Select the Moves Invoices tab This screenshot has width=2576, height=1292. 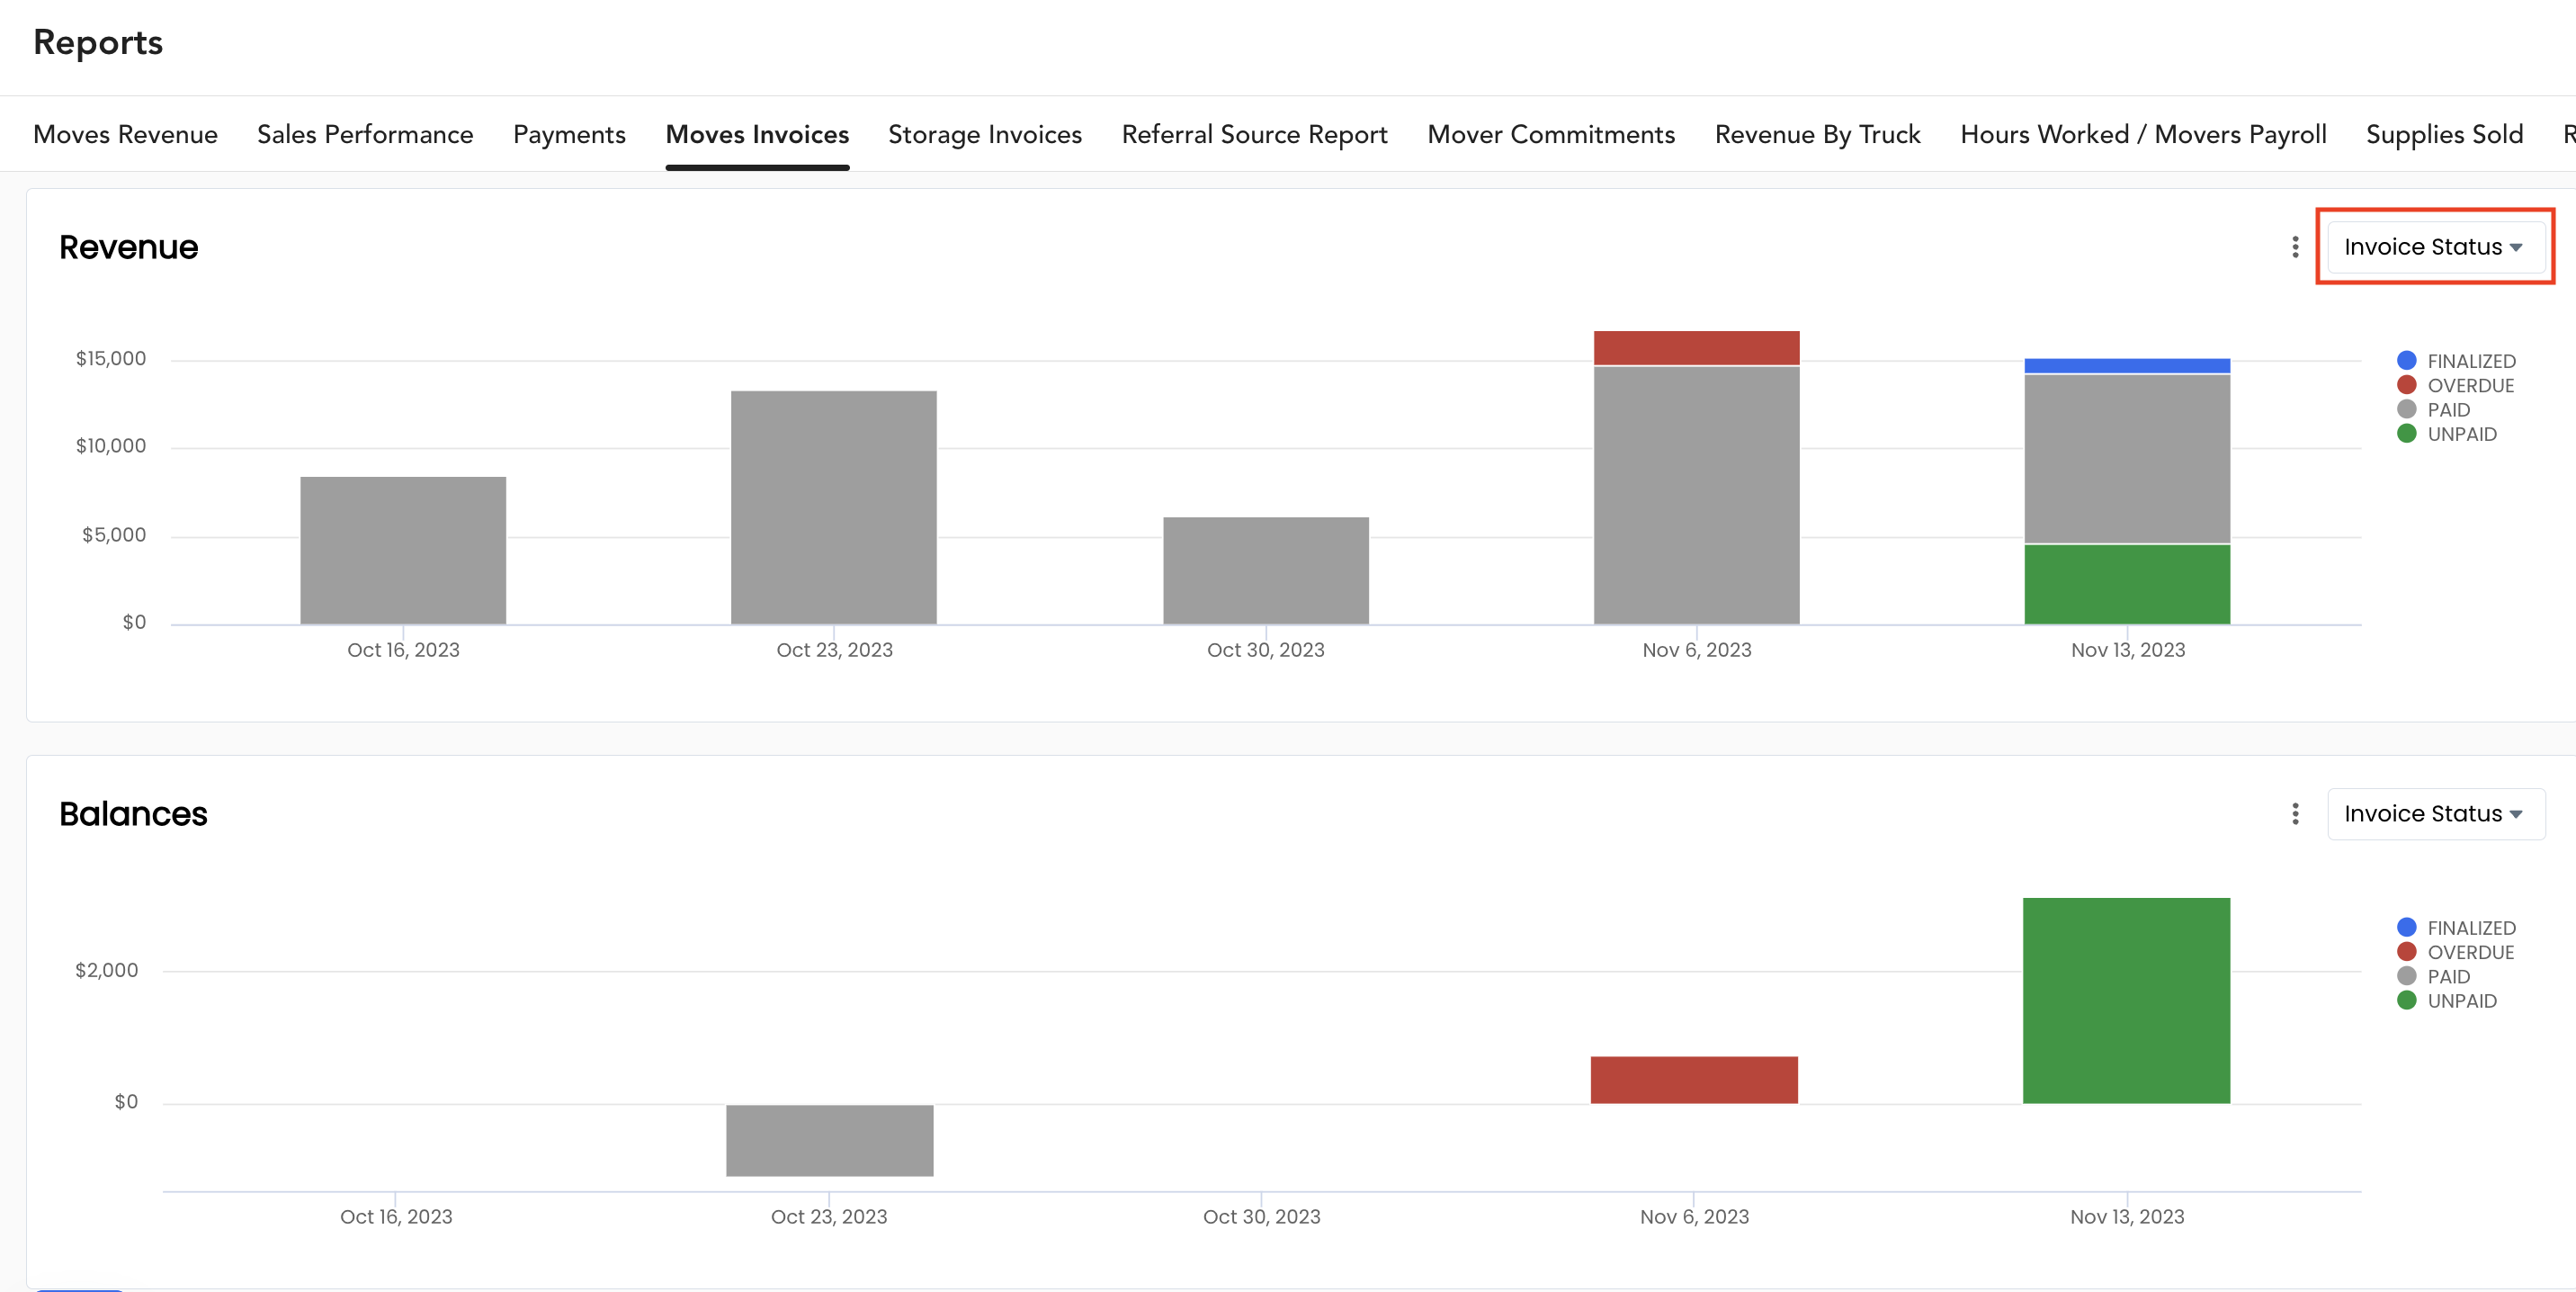click(x=757, y=134)
